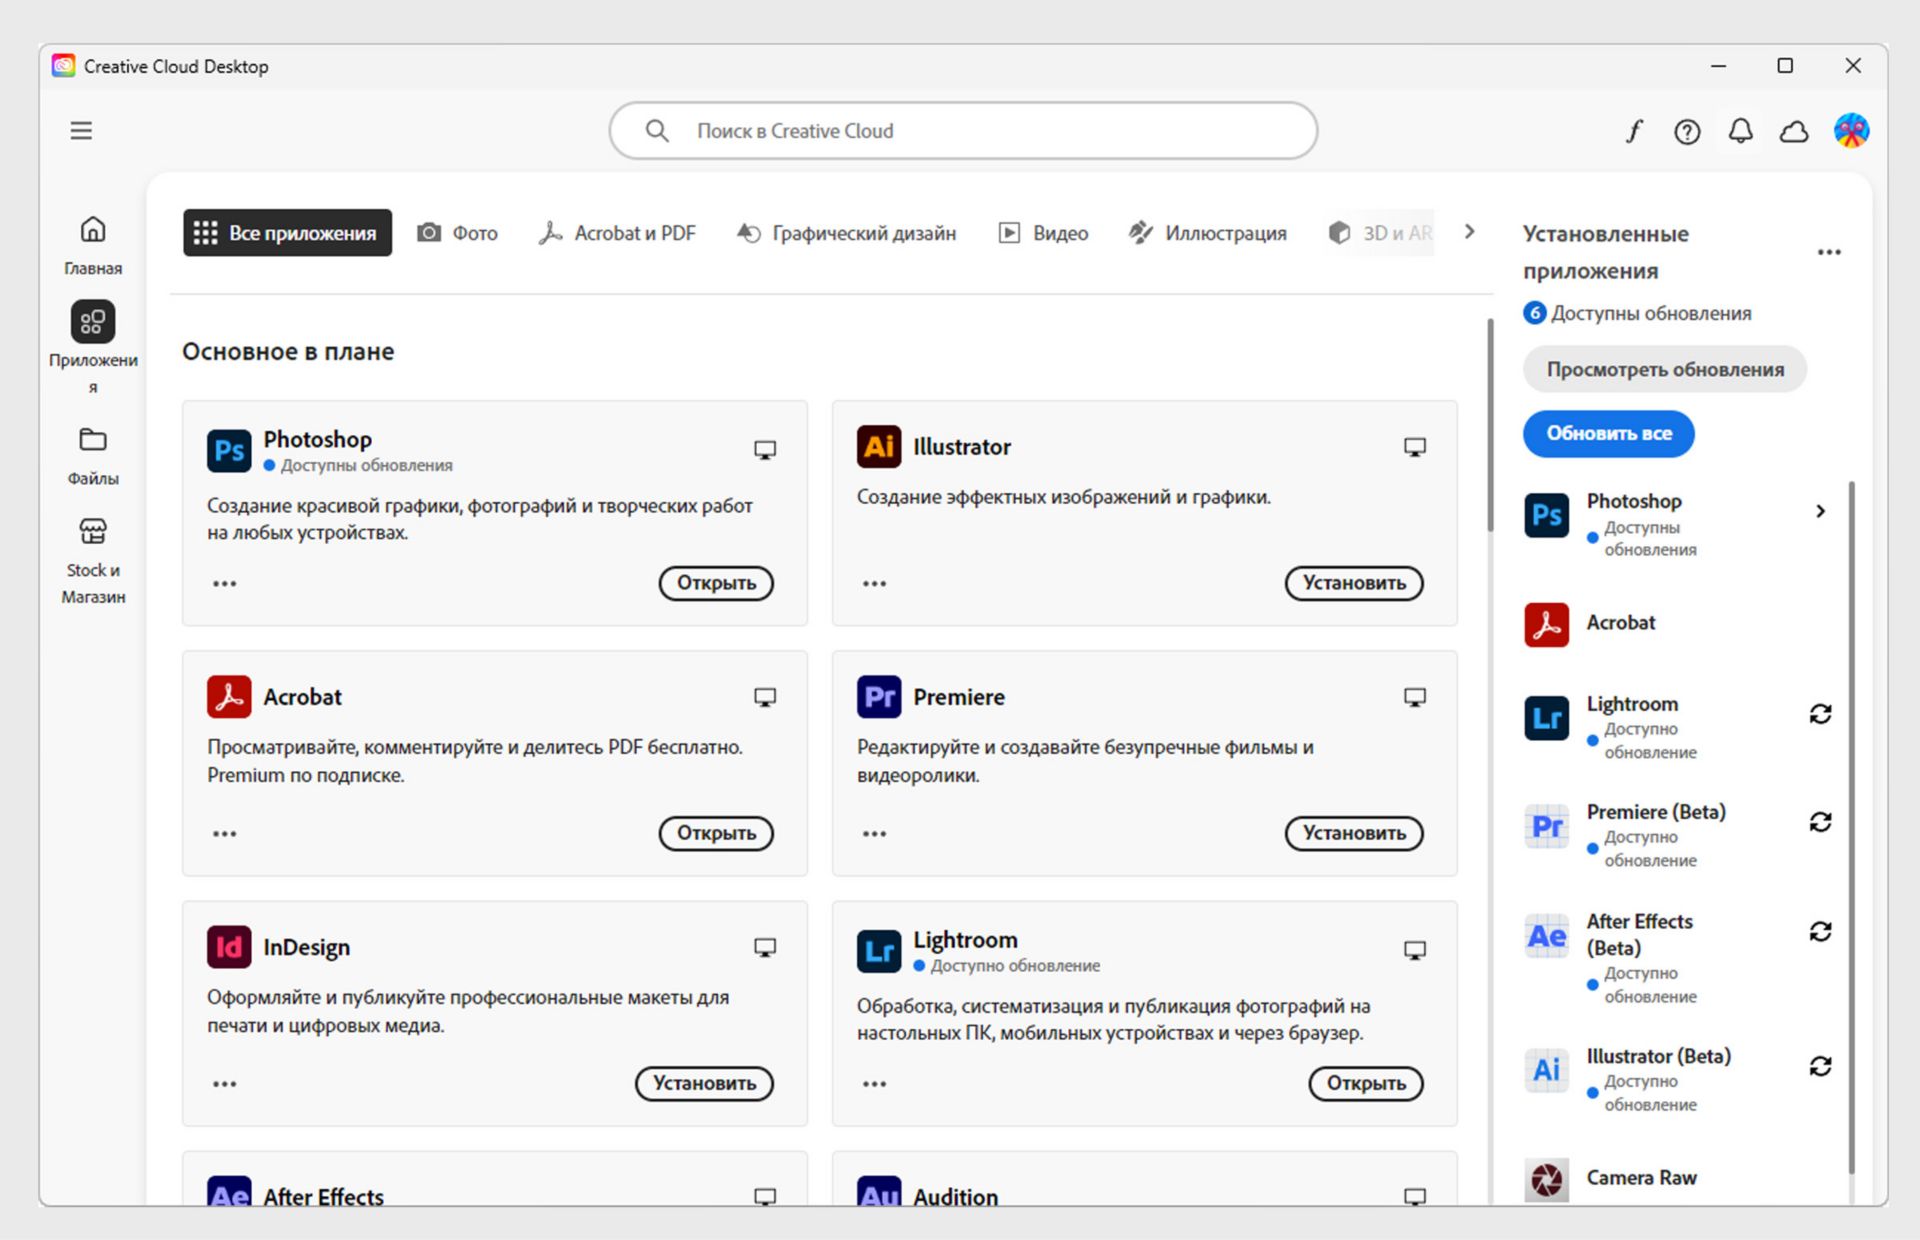
Task: Open the installed apps panel options menu
Action: (x=1829, y=252)
